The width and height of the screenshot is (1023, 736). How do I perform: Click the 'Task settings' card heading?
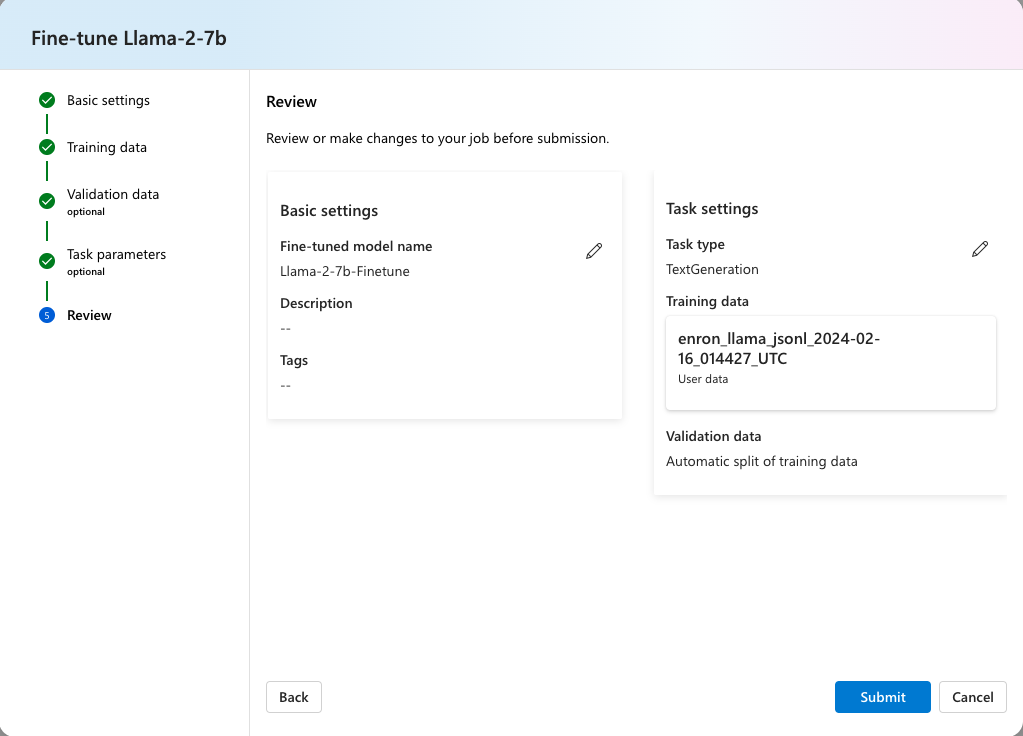coord(712,209)
